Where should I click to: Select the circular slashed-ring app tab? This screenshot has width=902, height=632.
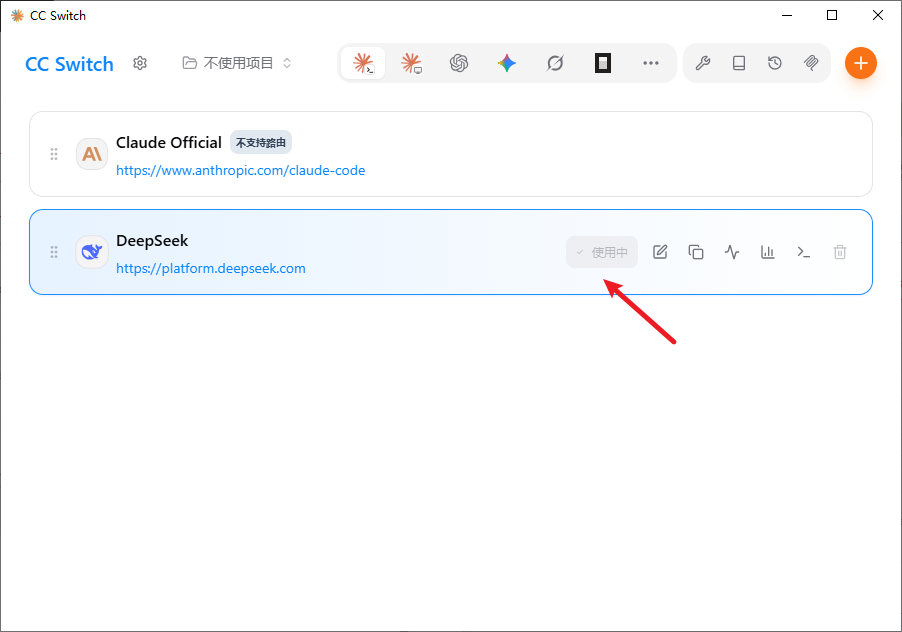pos(555,63)
